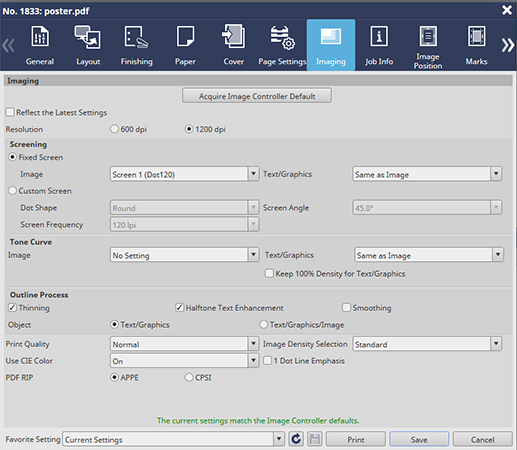The height and width of the screenshot is (450, 517).
Task: Click the refresh favorite settings icon
Action: click(296, 439)
